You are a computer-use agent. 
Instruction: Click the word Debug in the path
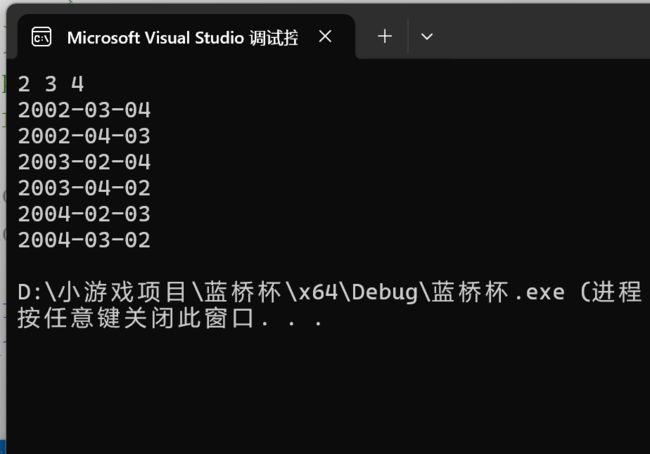pyautogui.click(x=385, y=292)
